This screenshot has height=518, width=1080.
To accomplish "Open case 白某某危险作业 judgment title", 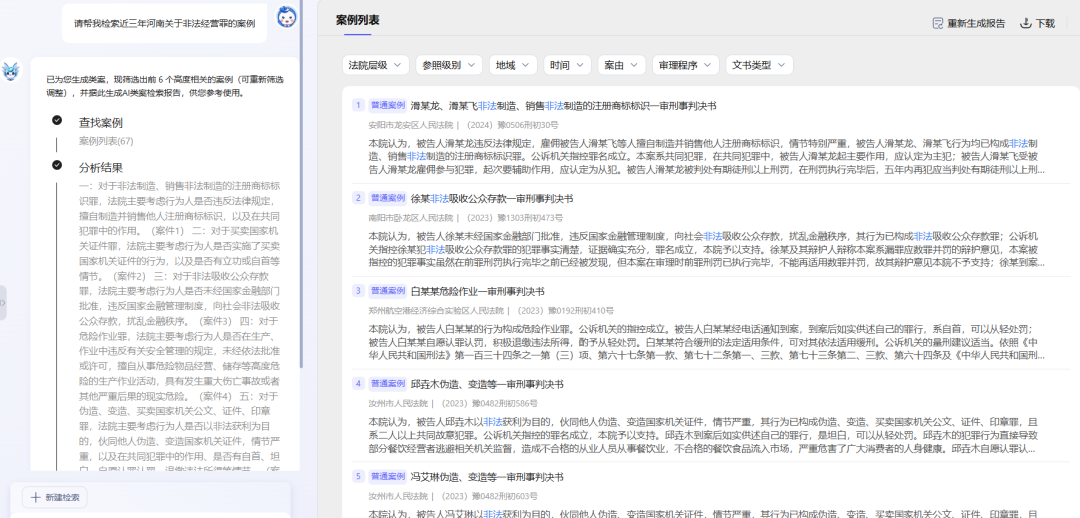I will click(x=477, y=291).
